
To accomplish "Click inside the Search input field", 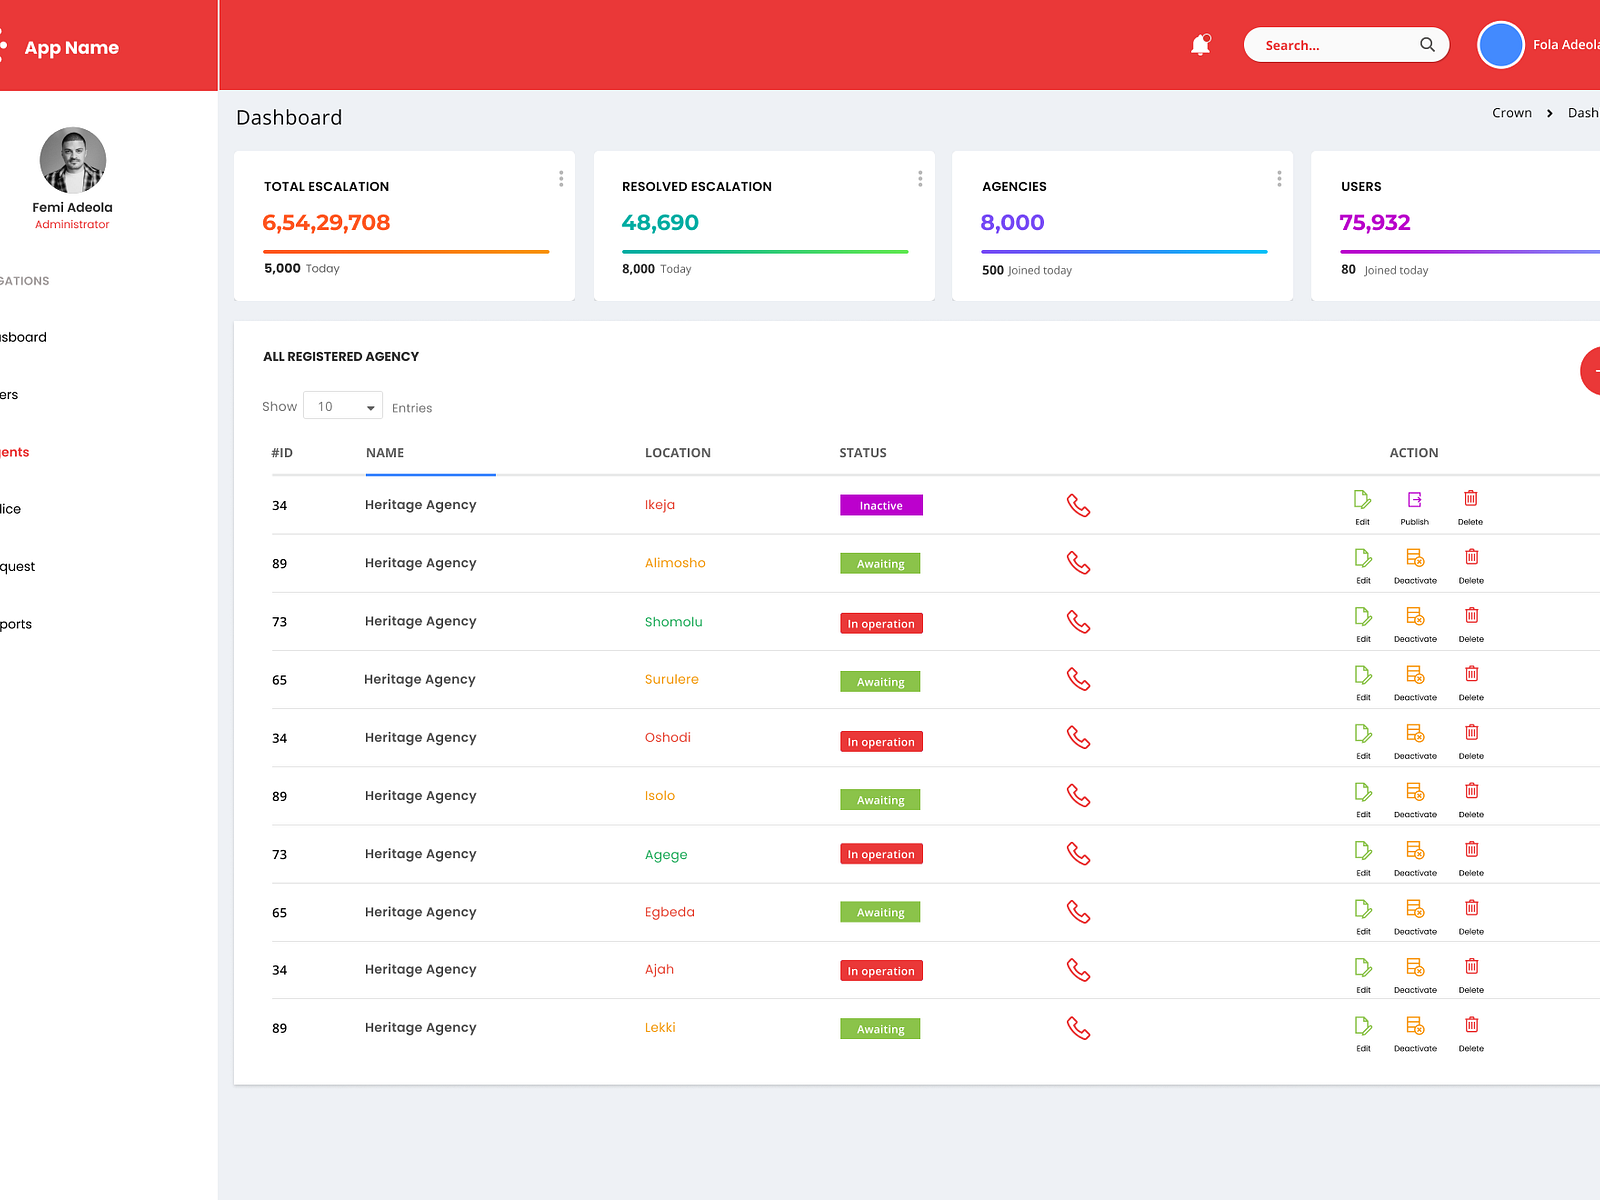I will pos(1330,44).
